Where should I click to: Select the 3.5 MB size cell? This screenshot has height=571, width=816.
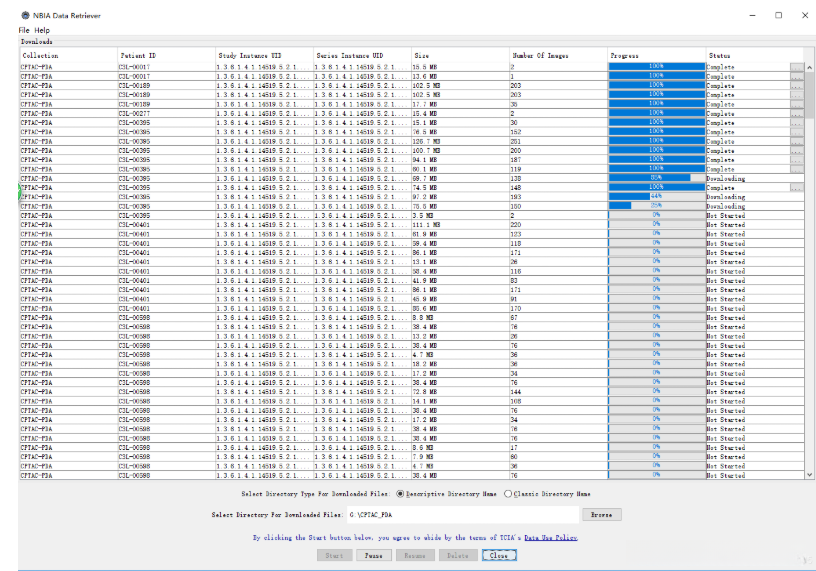[461, 215]
